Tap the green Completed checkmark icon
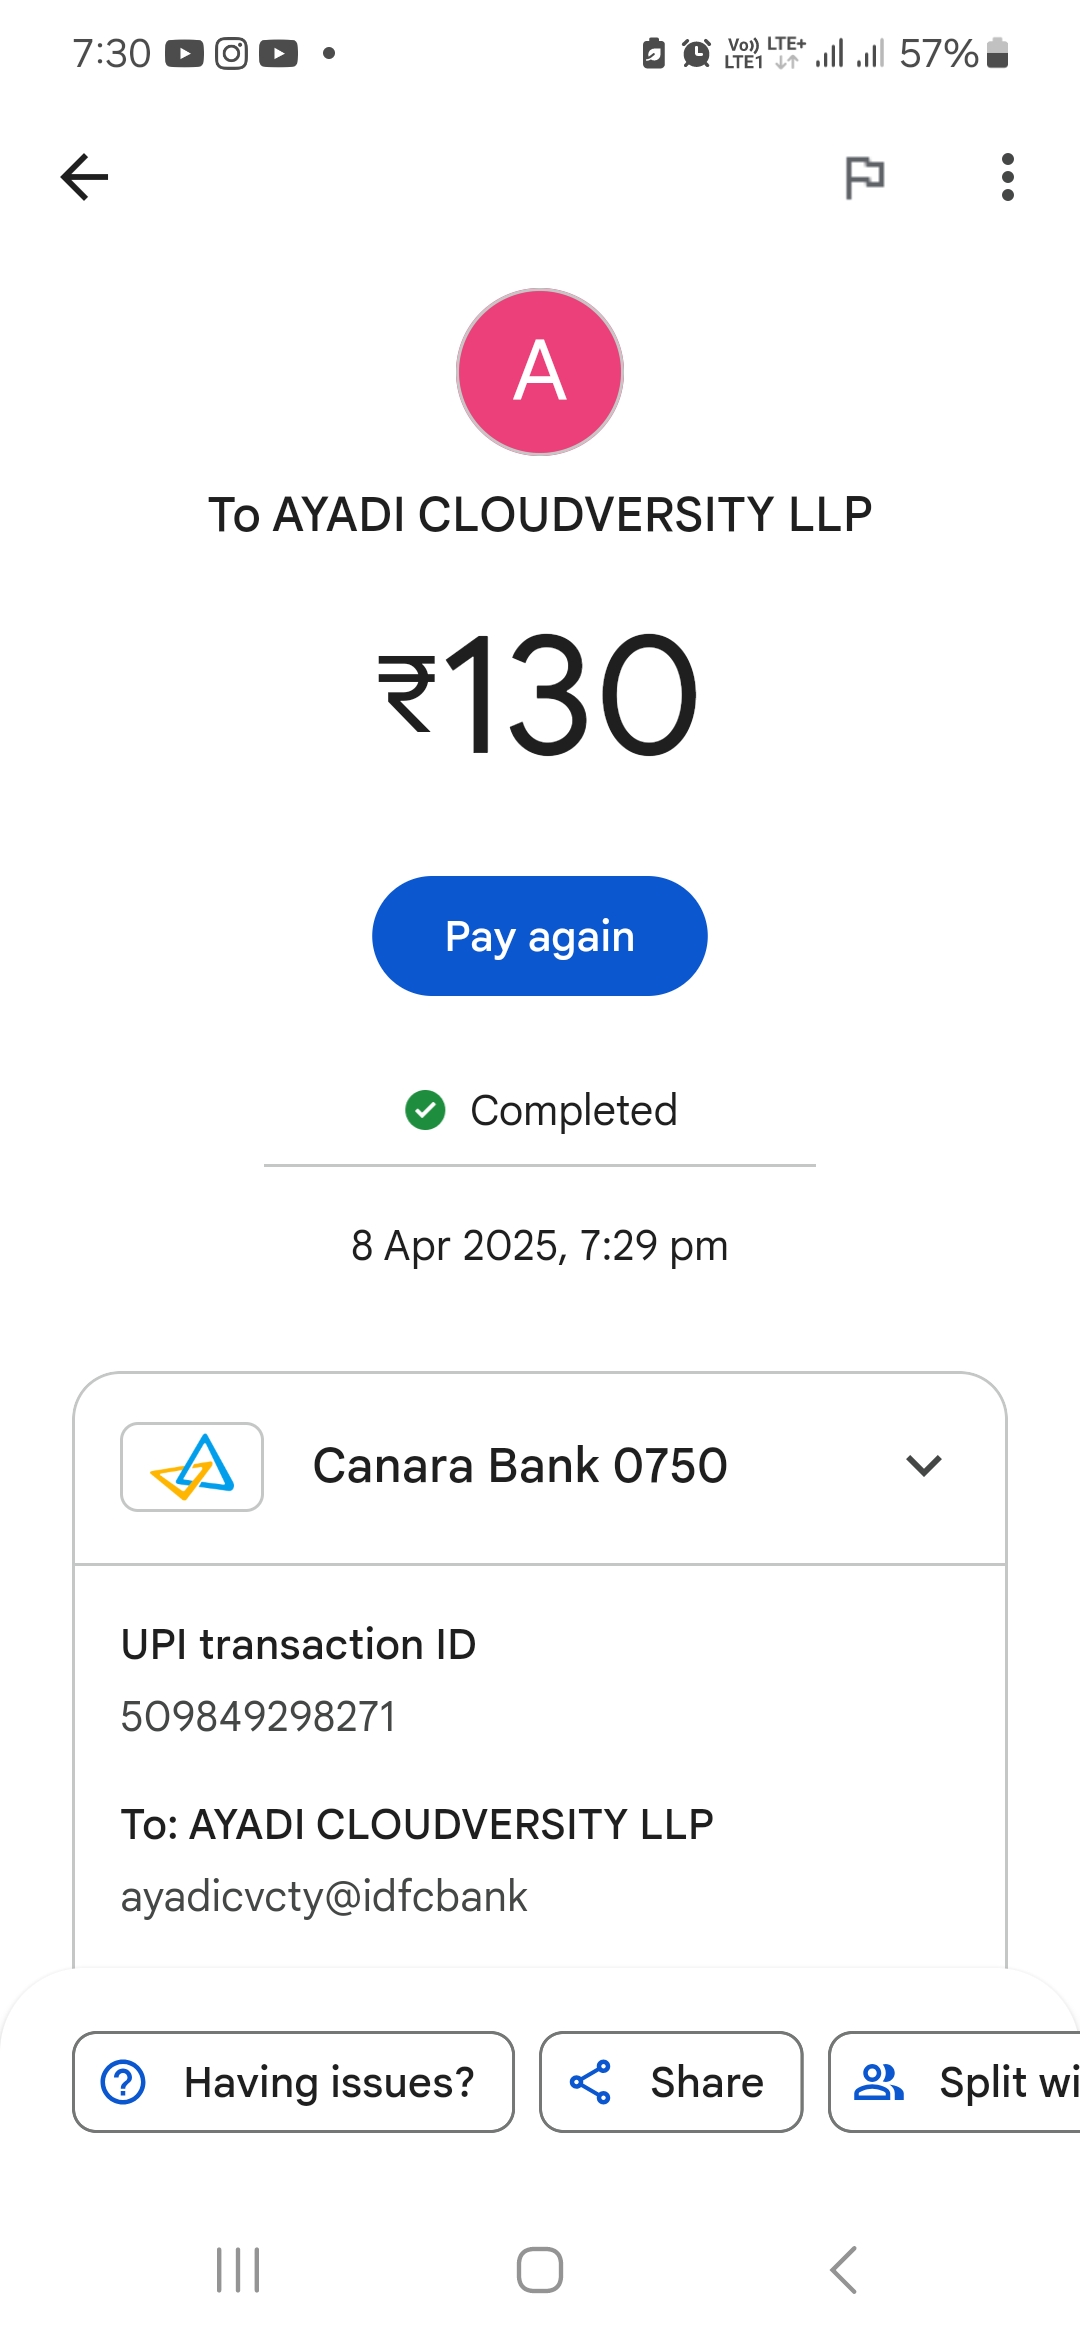 click(x=425, y=1110)
